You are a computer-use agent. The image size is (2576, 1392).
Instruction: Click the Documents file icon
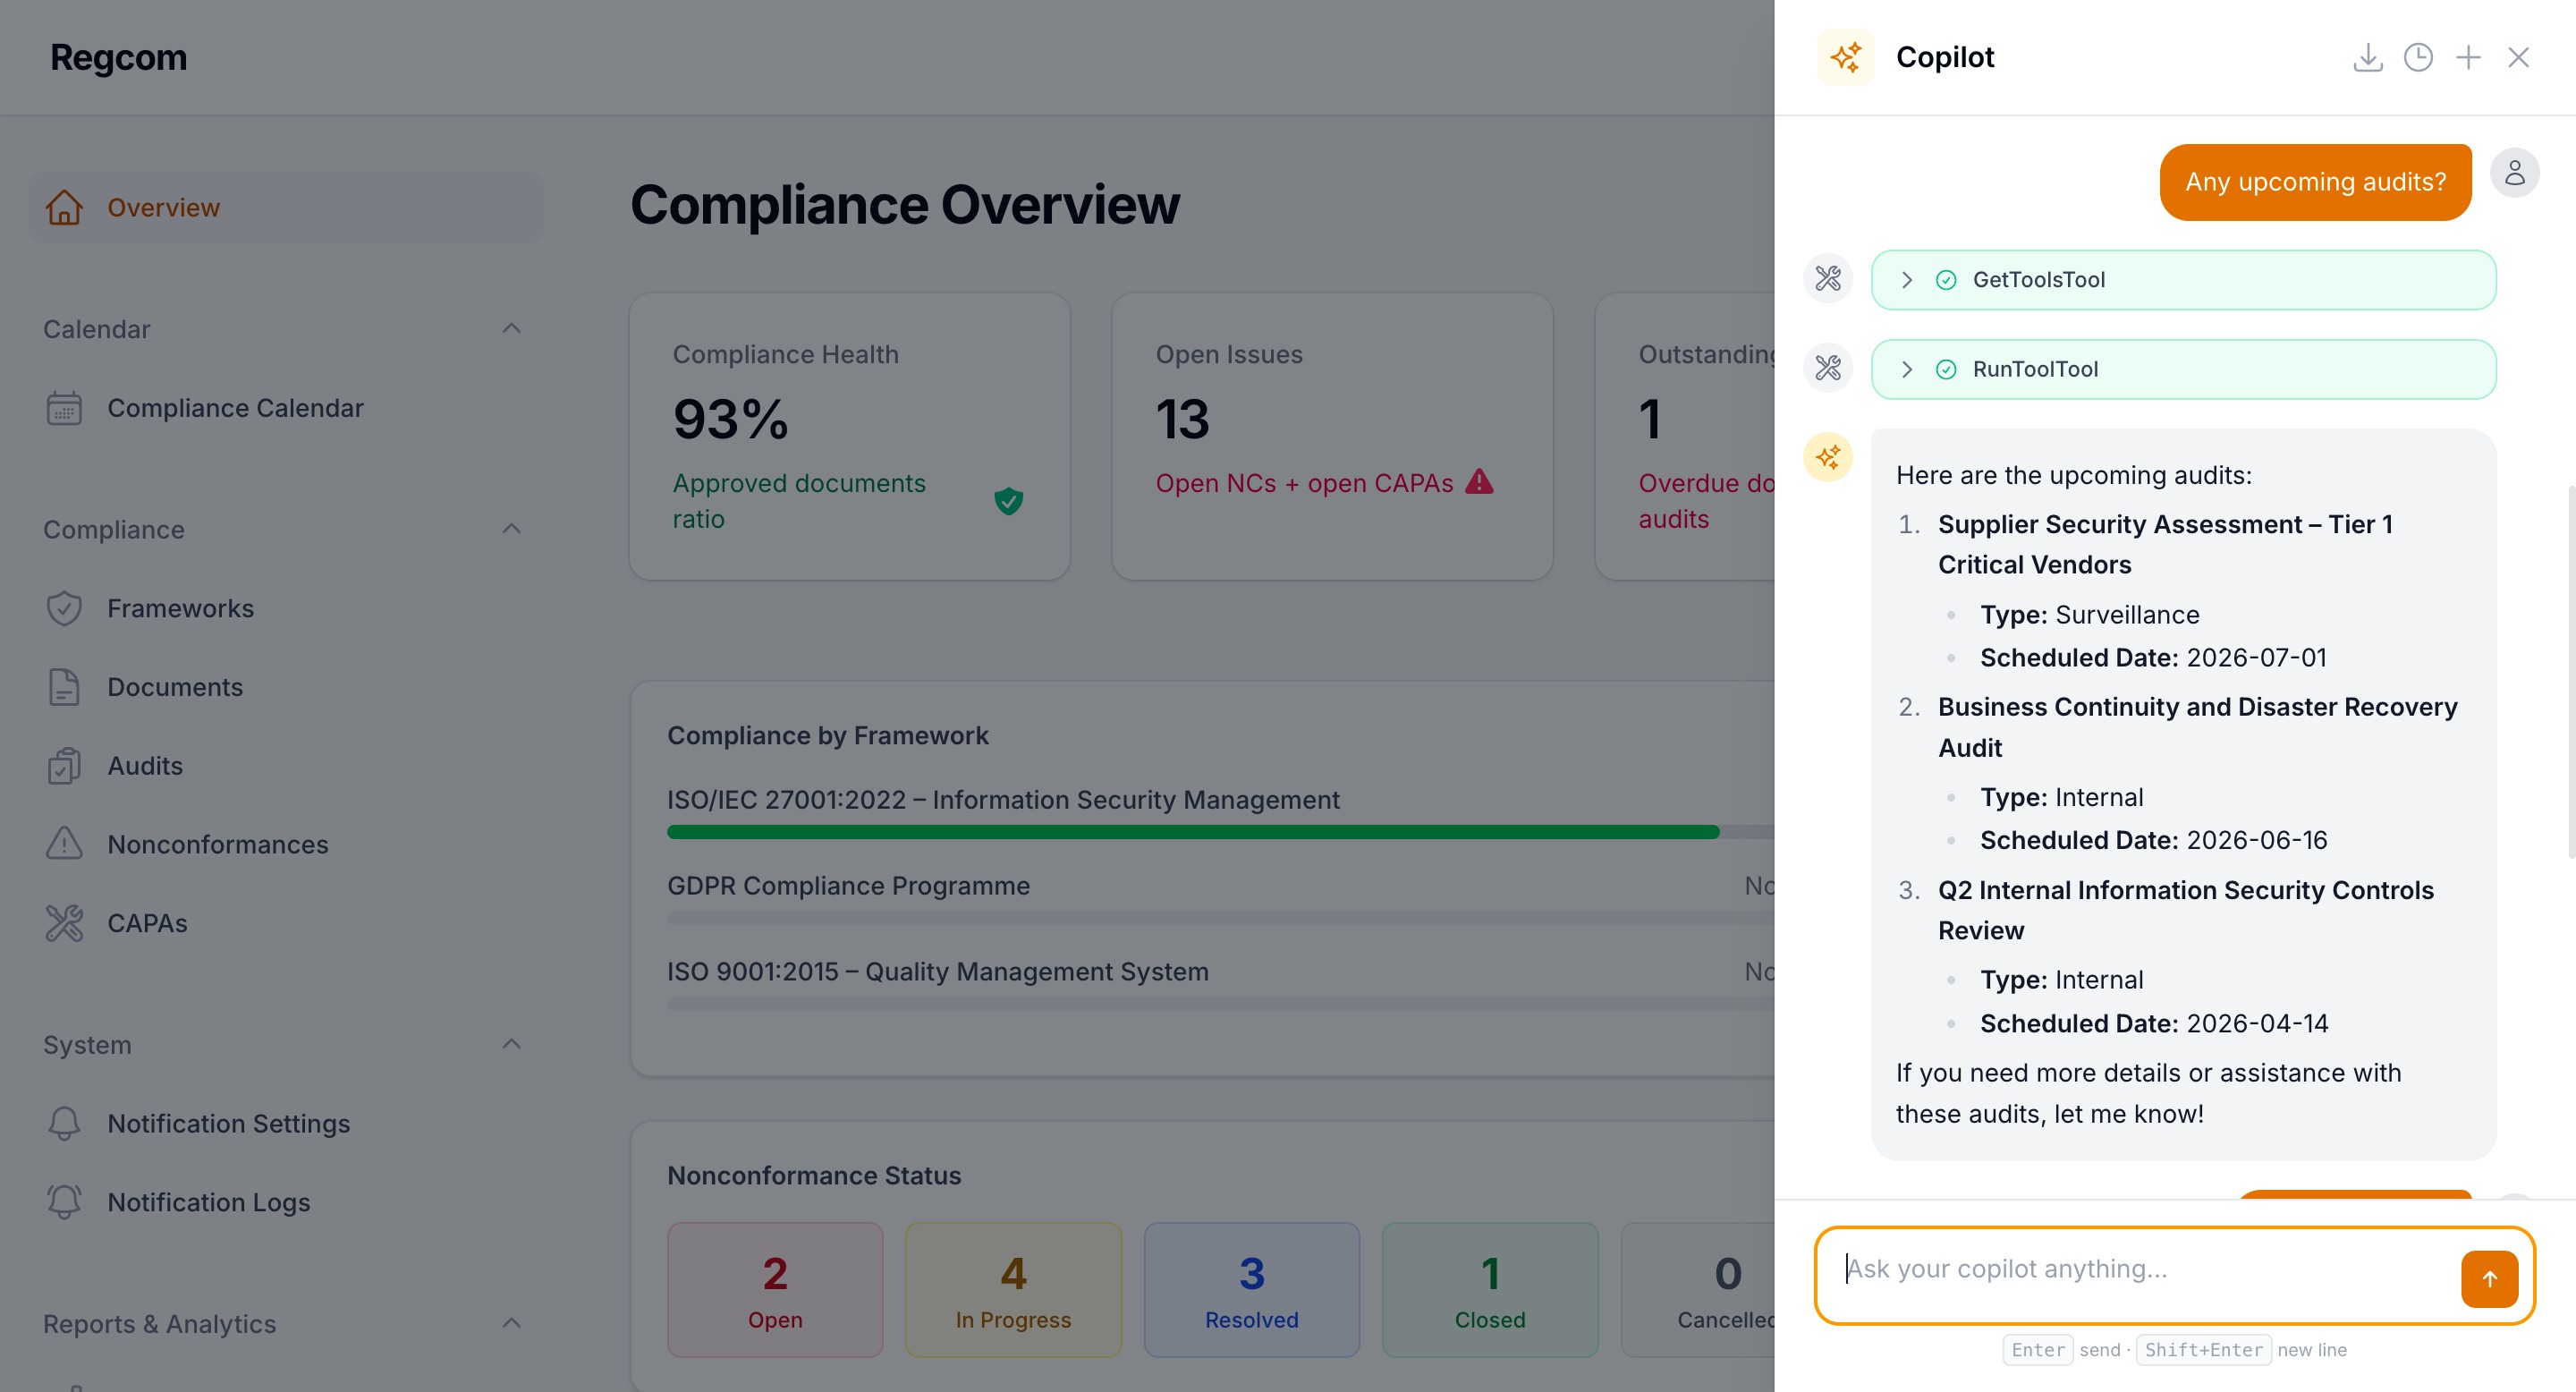pyautogui.click(x=64, y=687)
